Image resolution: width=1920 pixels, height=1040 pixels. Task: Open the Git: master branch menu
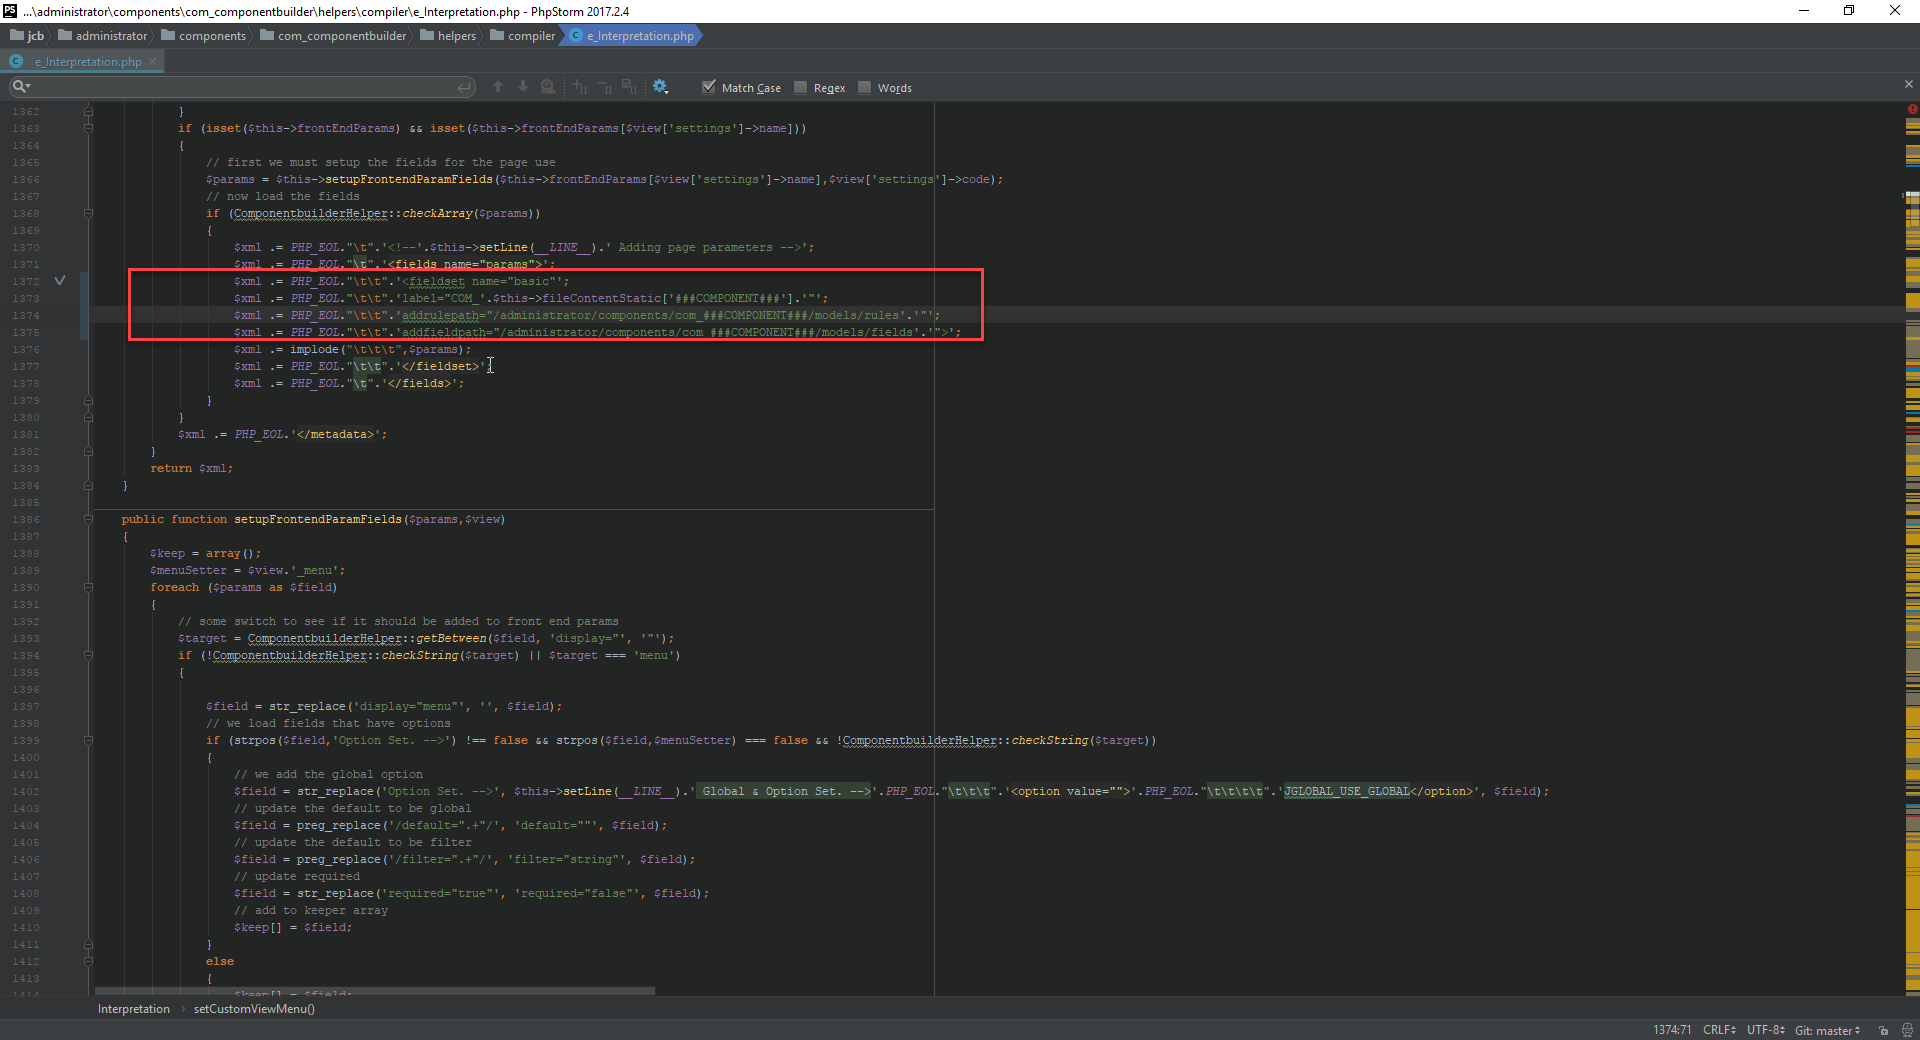(1828, 1030)
